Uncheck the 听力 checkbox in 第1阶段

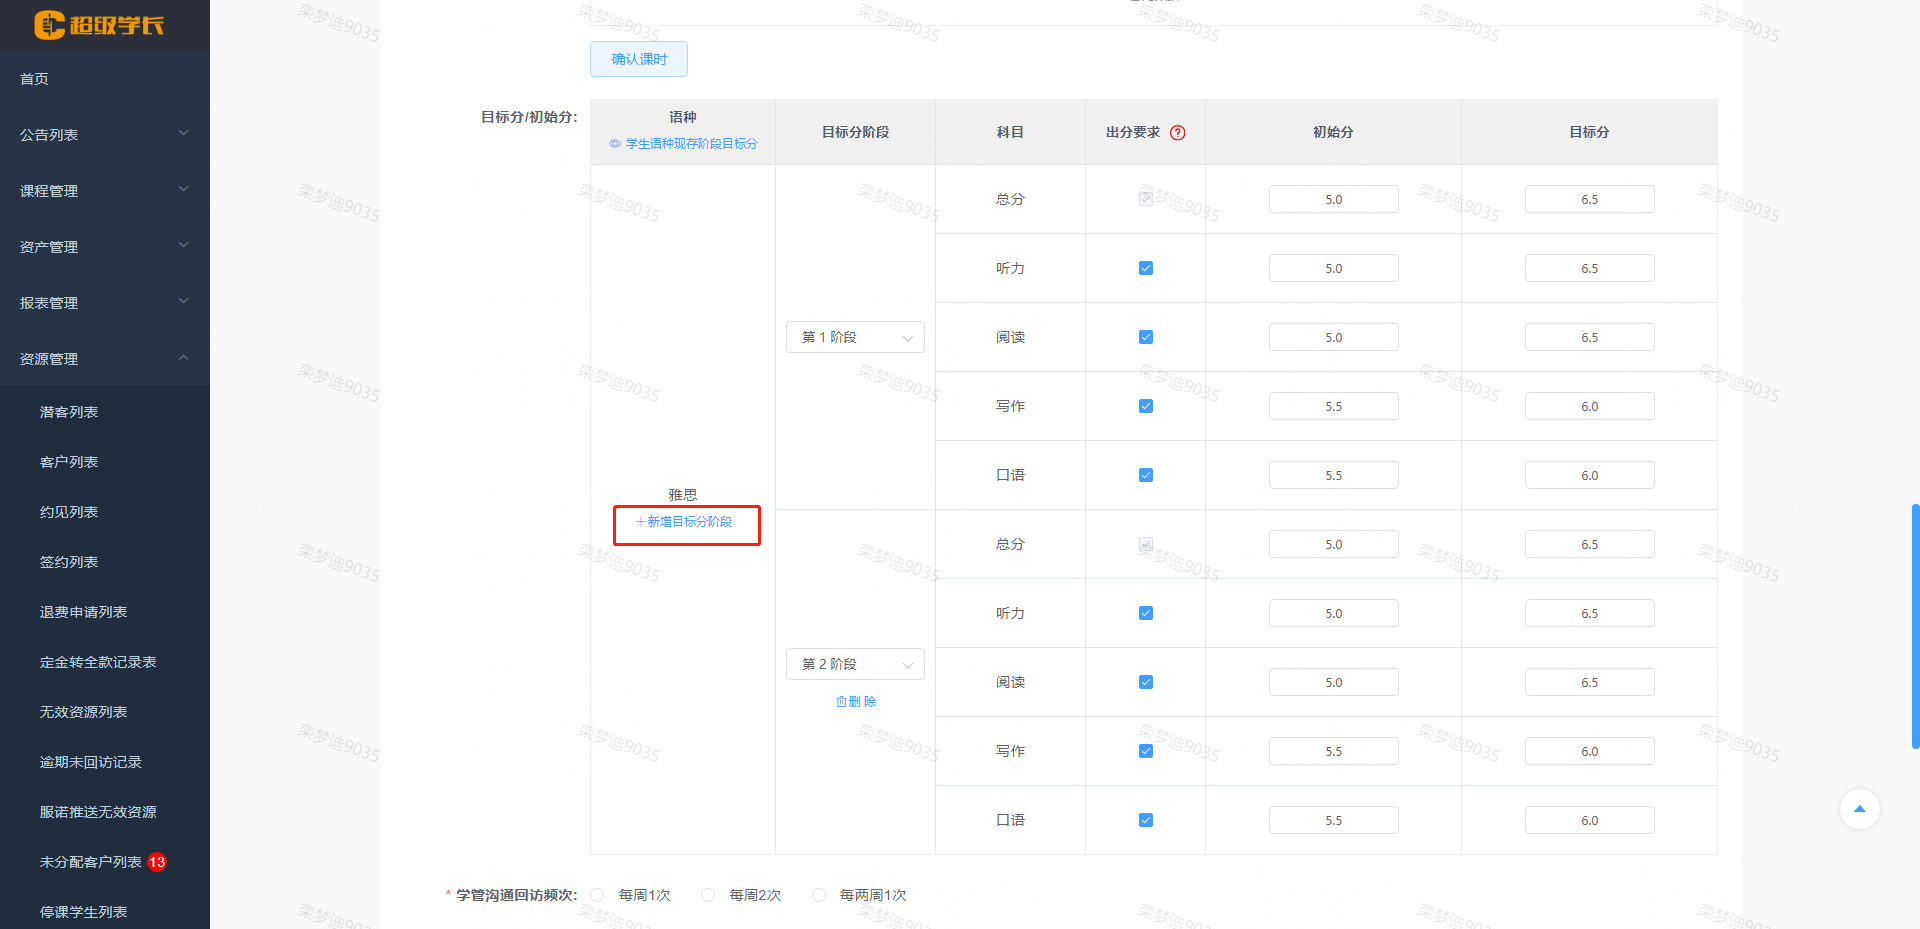click(1145, 267)
